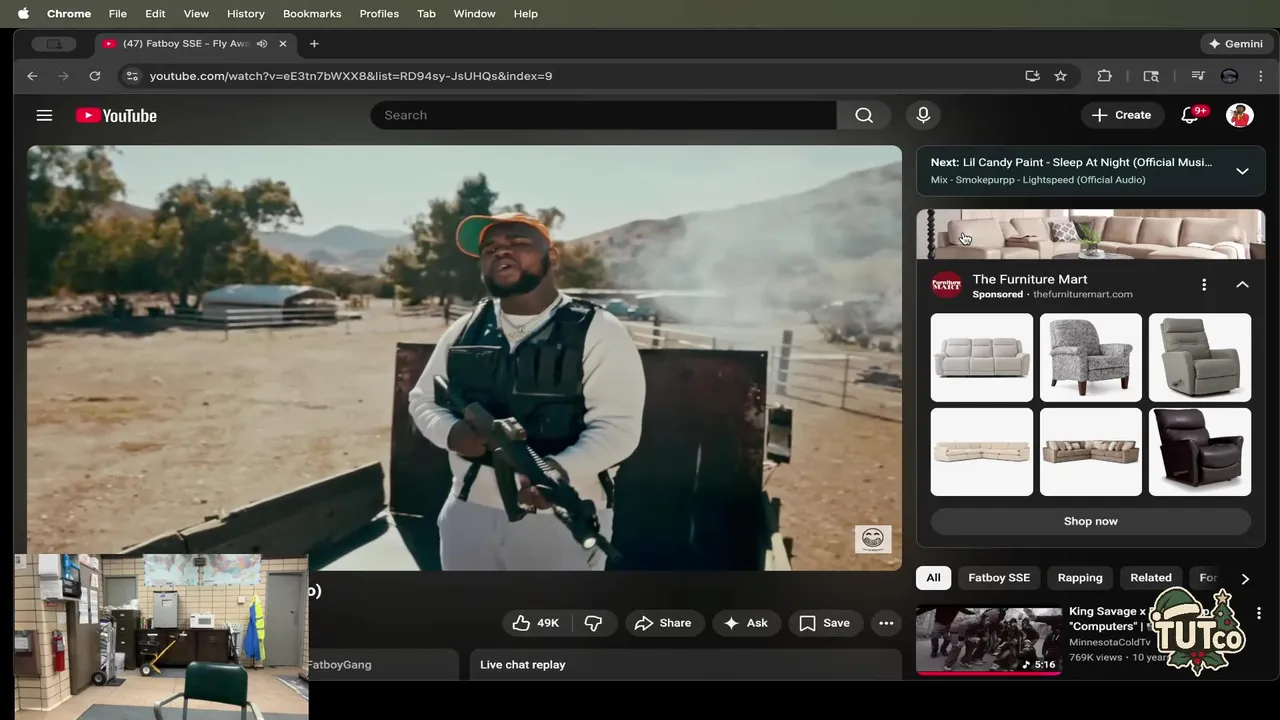Select the patterned recliner product

pyautogui.click(x=1091, y=358)
